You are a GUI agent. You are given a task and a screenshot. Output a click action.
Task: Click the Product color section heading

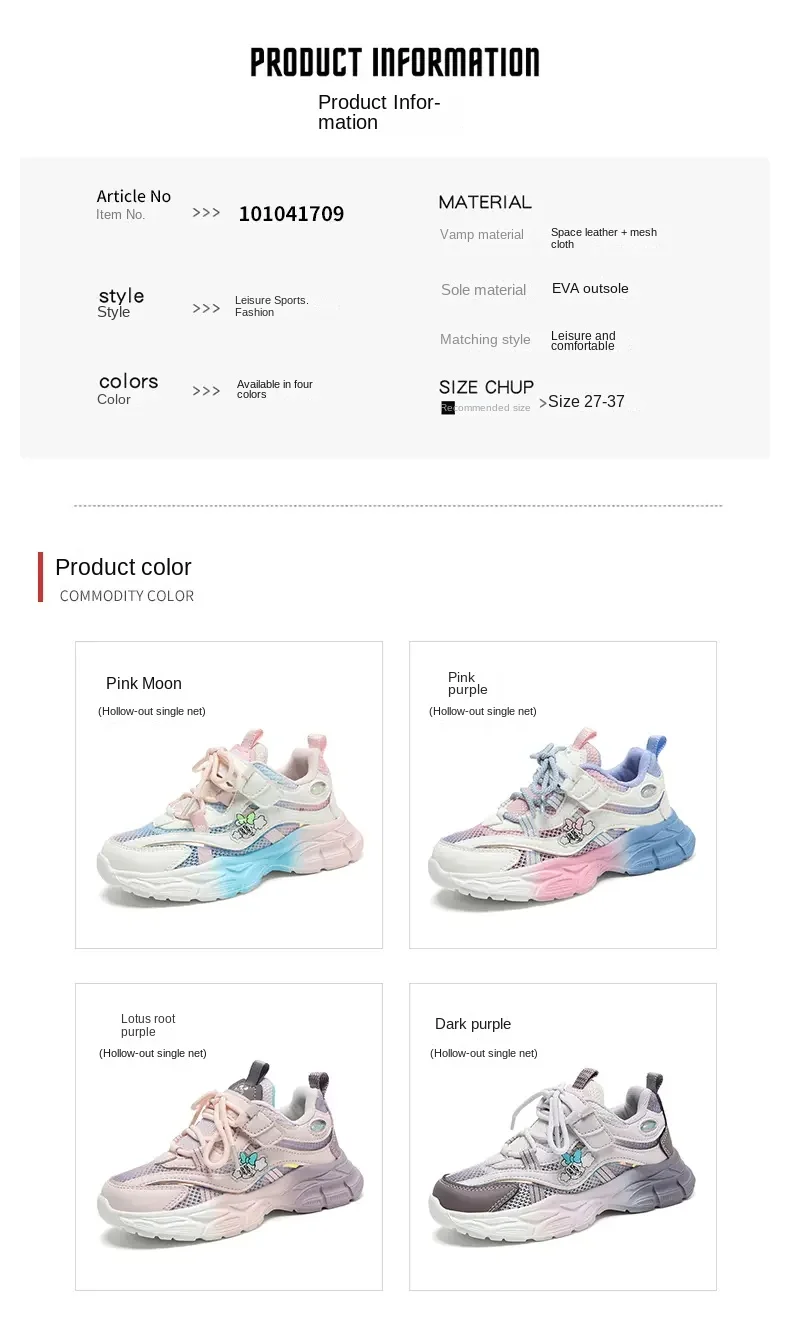click(x=123, y=567)
